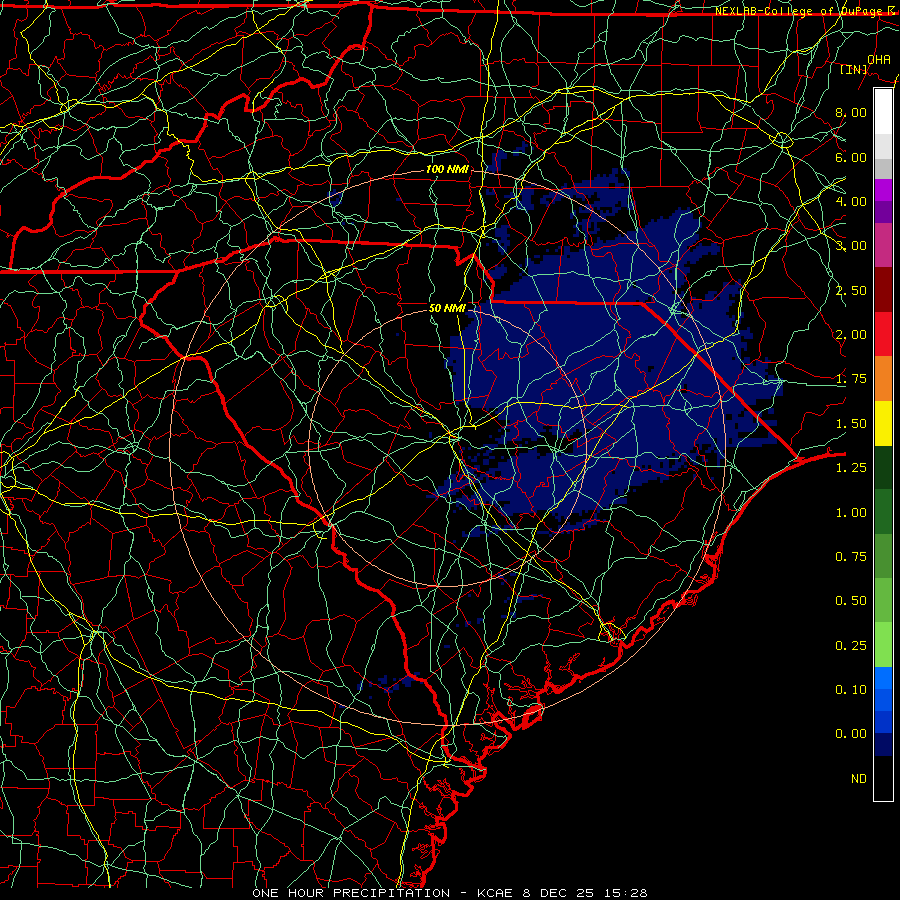Click the 'ND' no-data legend label
This screenshot has width=900, height=900.
(x=859, y=779)
